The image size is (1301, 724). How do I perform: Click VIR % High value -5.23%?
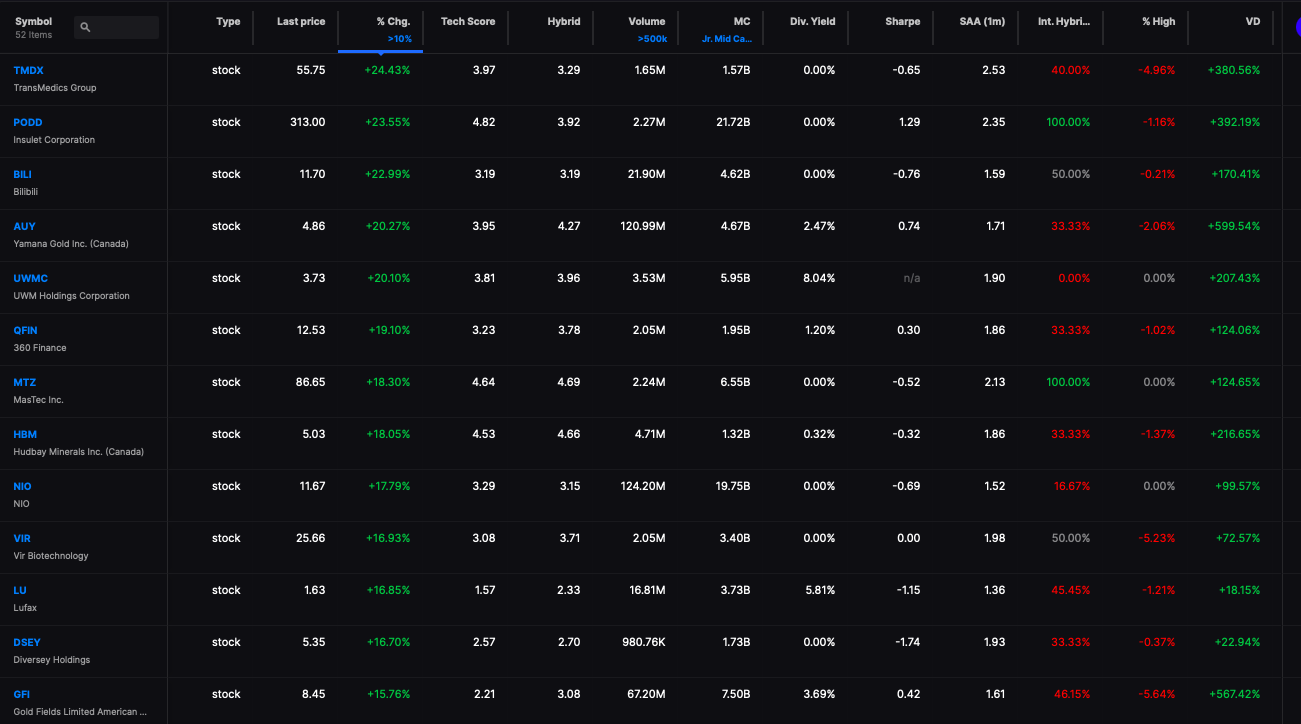click(1158, 538)
